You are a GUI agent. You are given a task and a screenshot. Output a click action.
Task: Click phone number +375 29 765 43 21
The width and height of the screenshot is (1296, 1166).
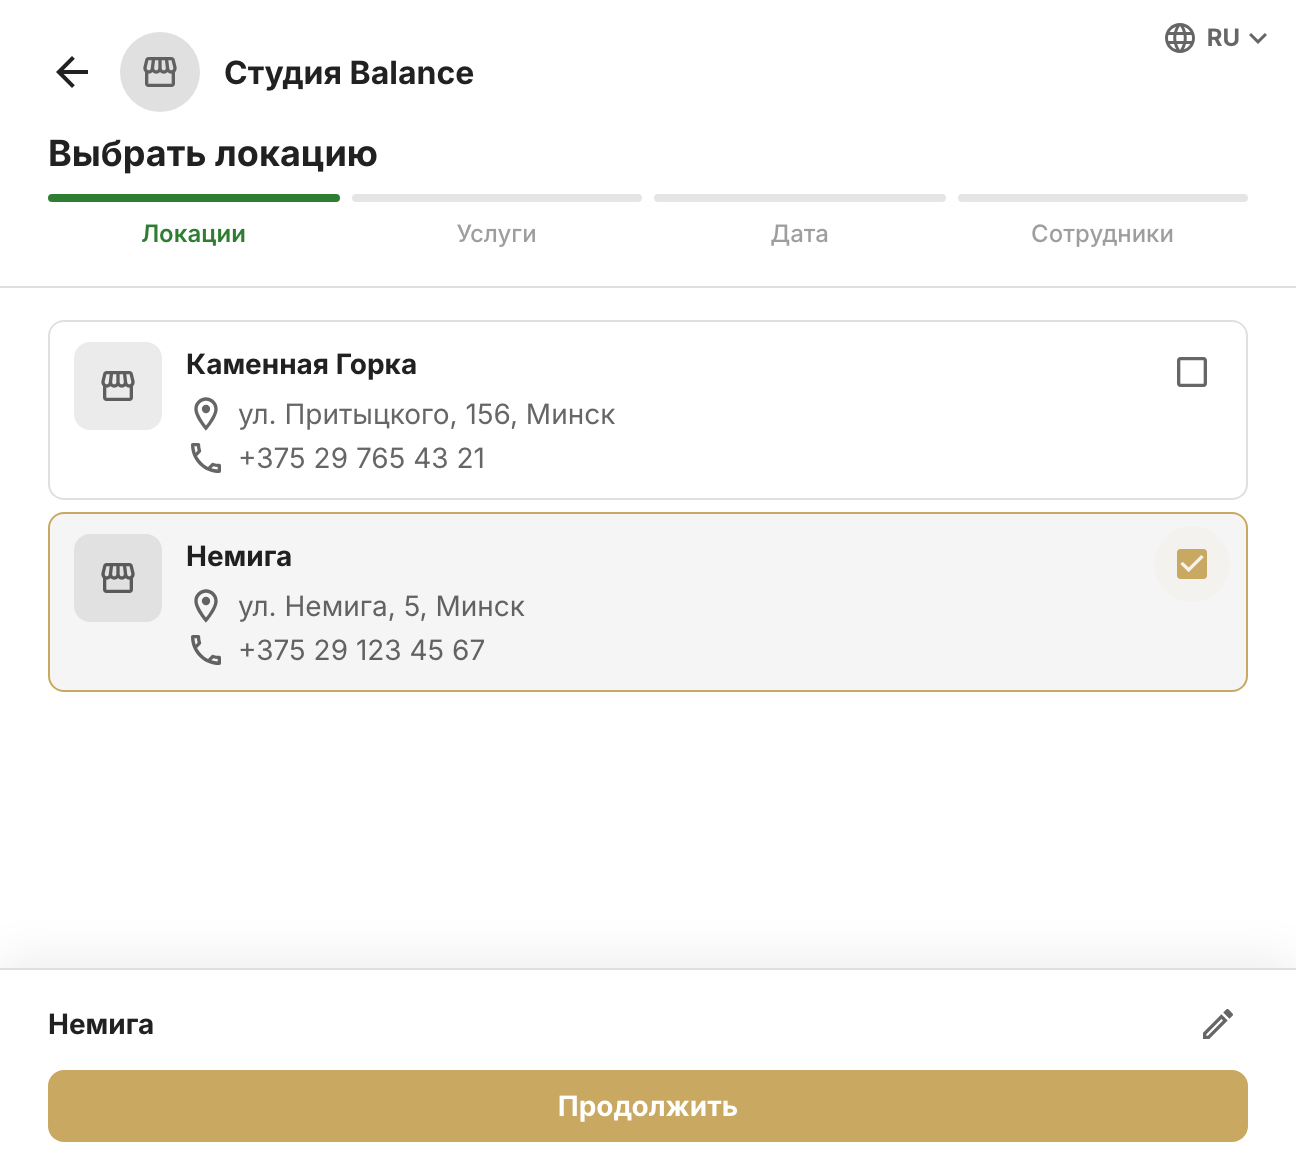pyautogui.click(x=362, y=458)
